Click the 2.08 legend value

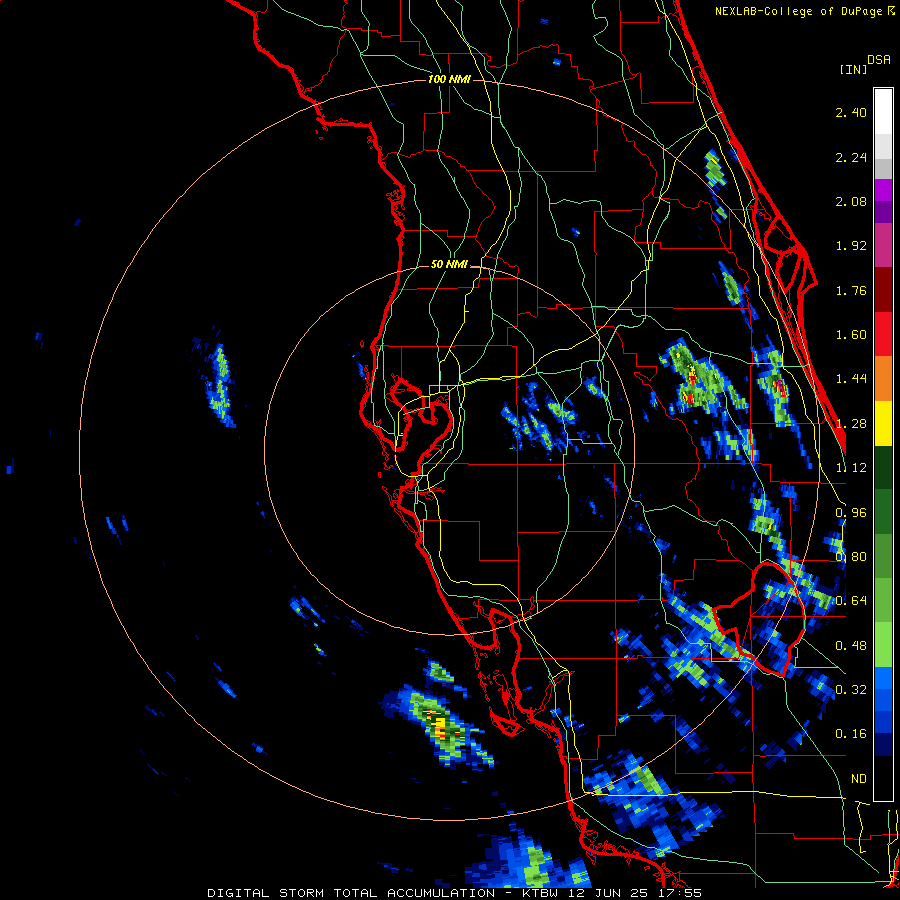click(x=851, y=201)
